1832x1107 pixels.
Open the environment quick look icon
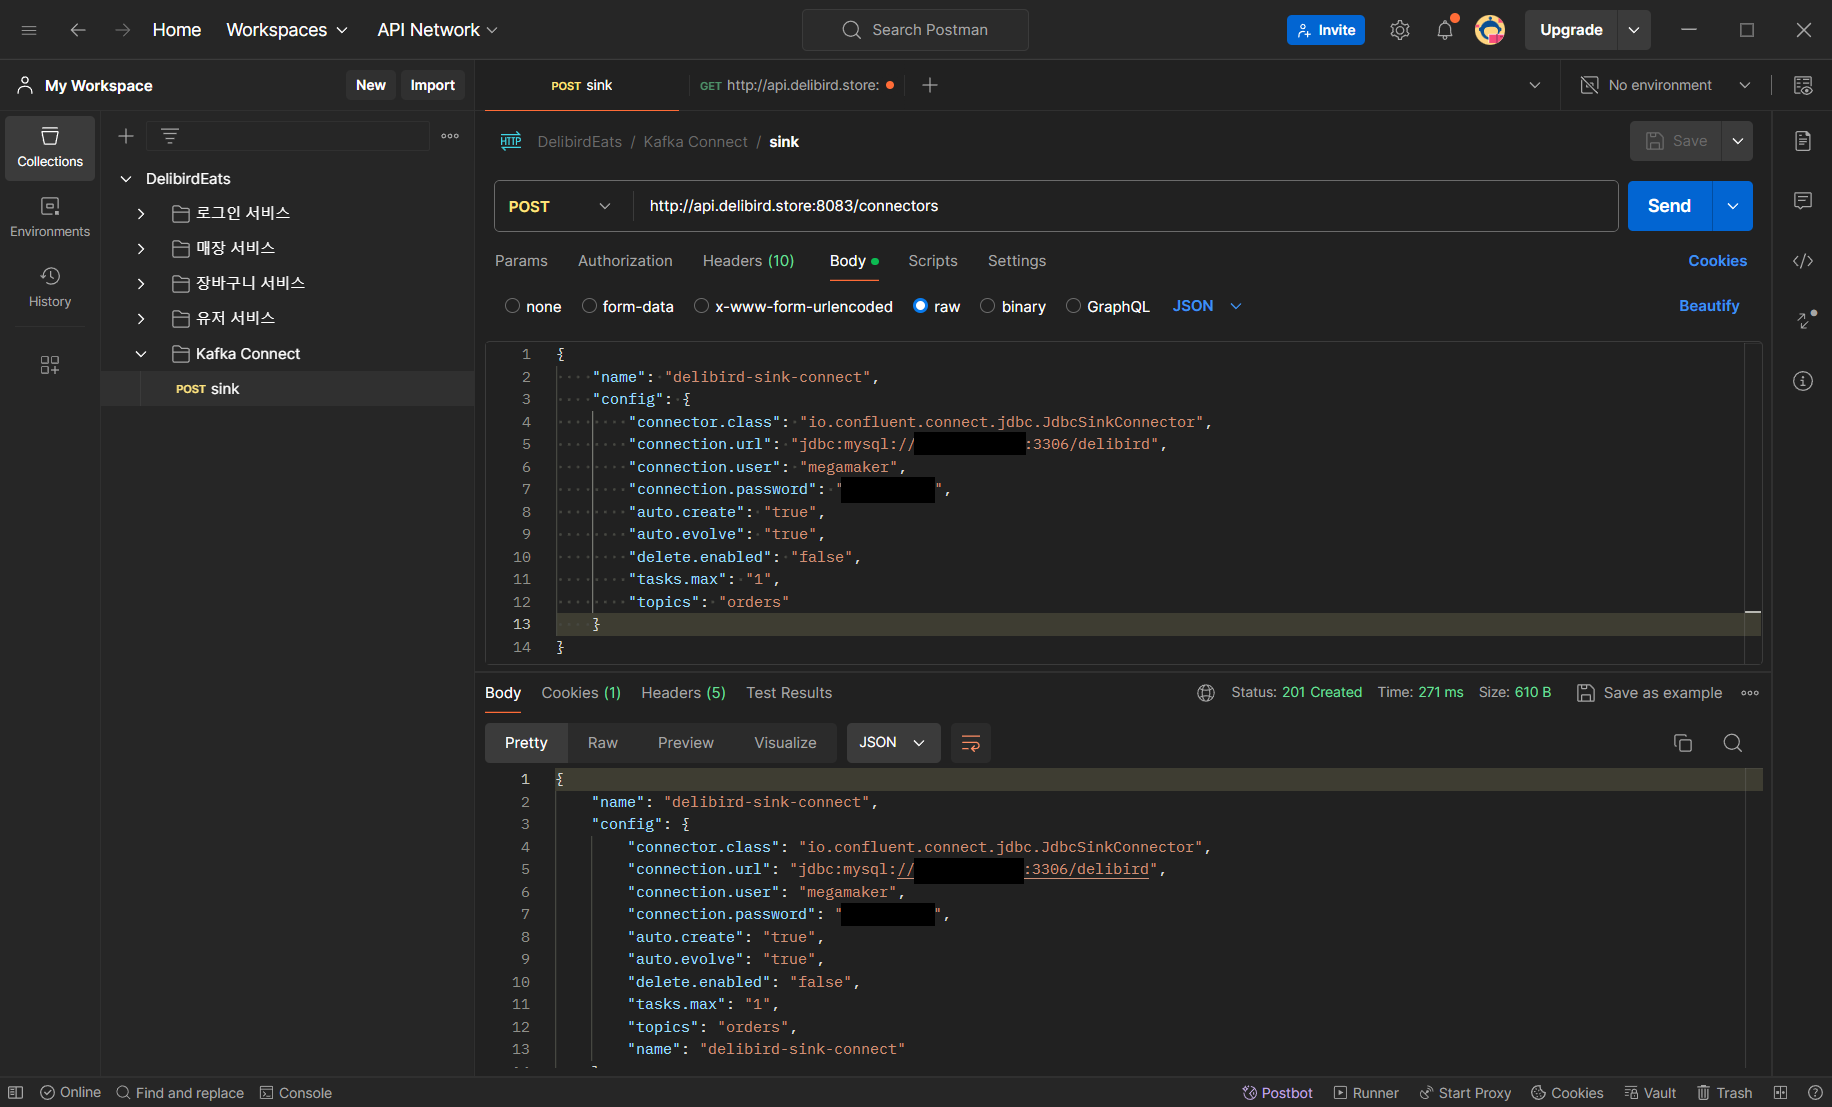point(1803,85)
